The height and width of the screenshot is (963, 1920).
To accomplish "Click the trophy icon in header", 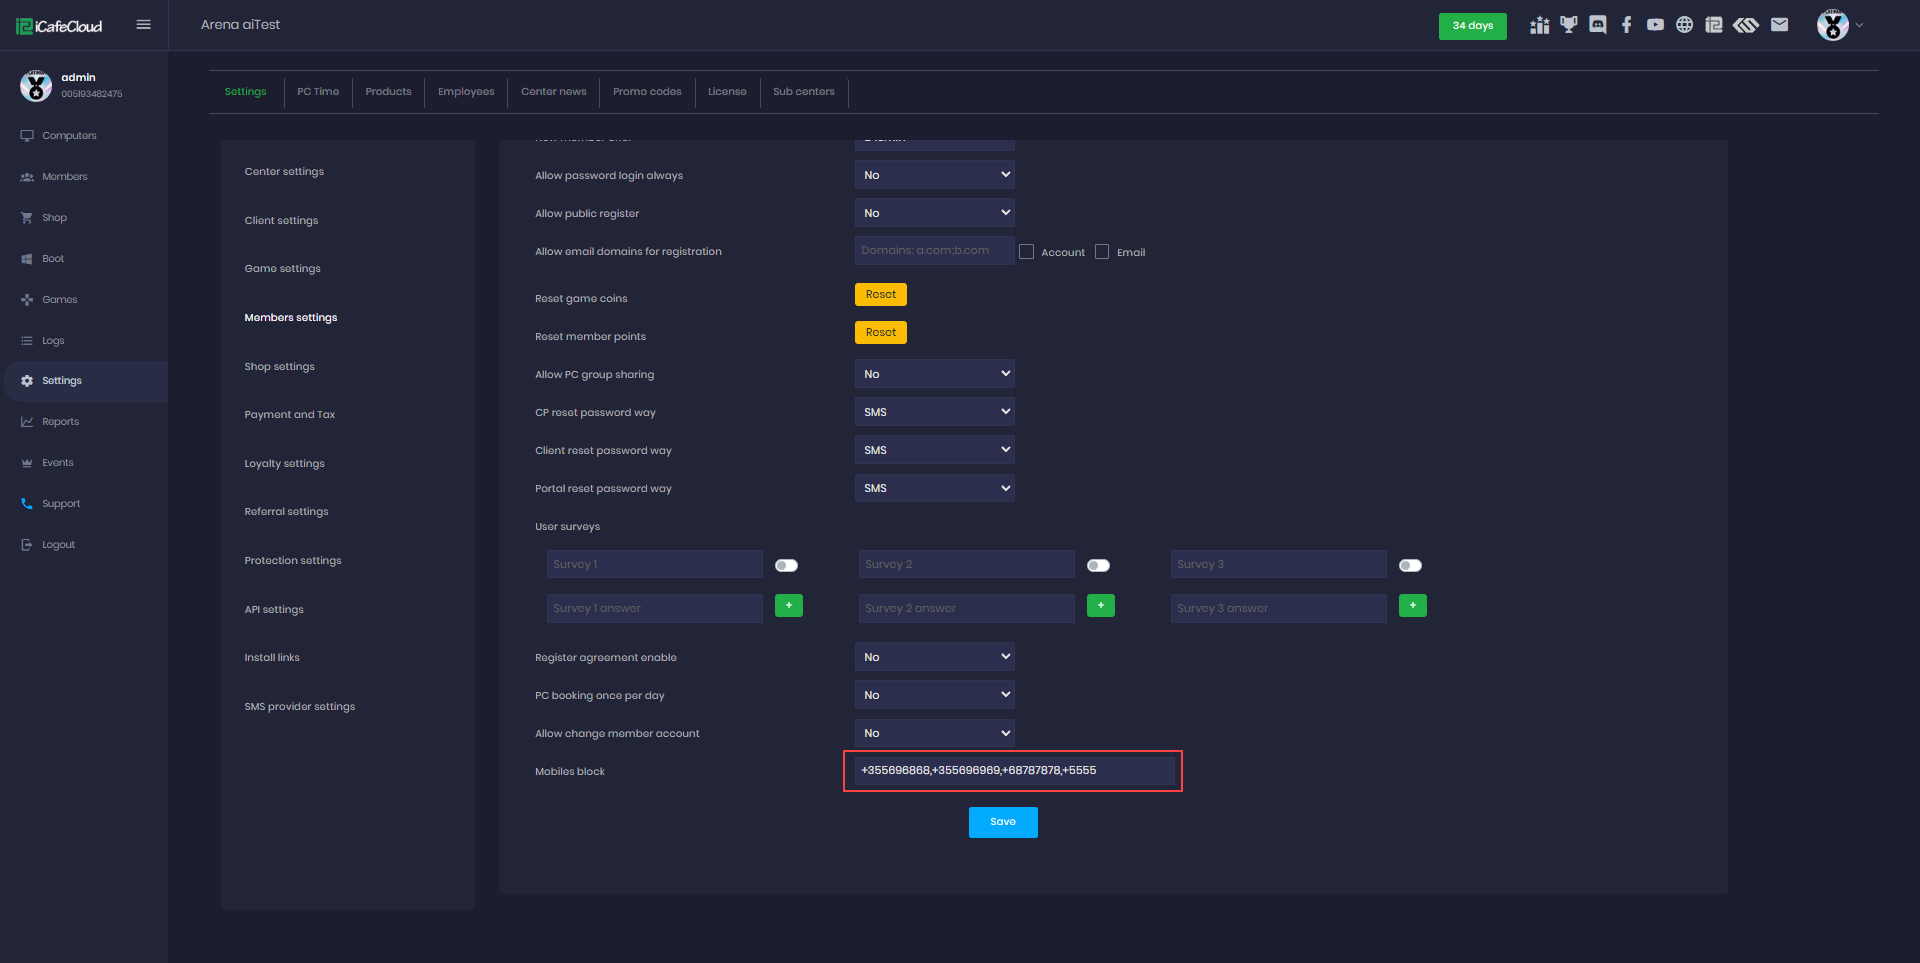I will [x=1568, y=25].
